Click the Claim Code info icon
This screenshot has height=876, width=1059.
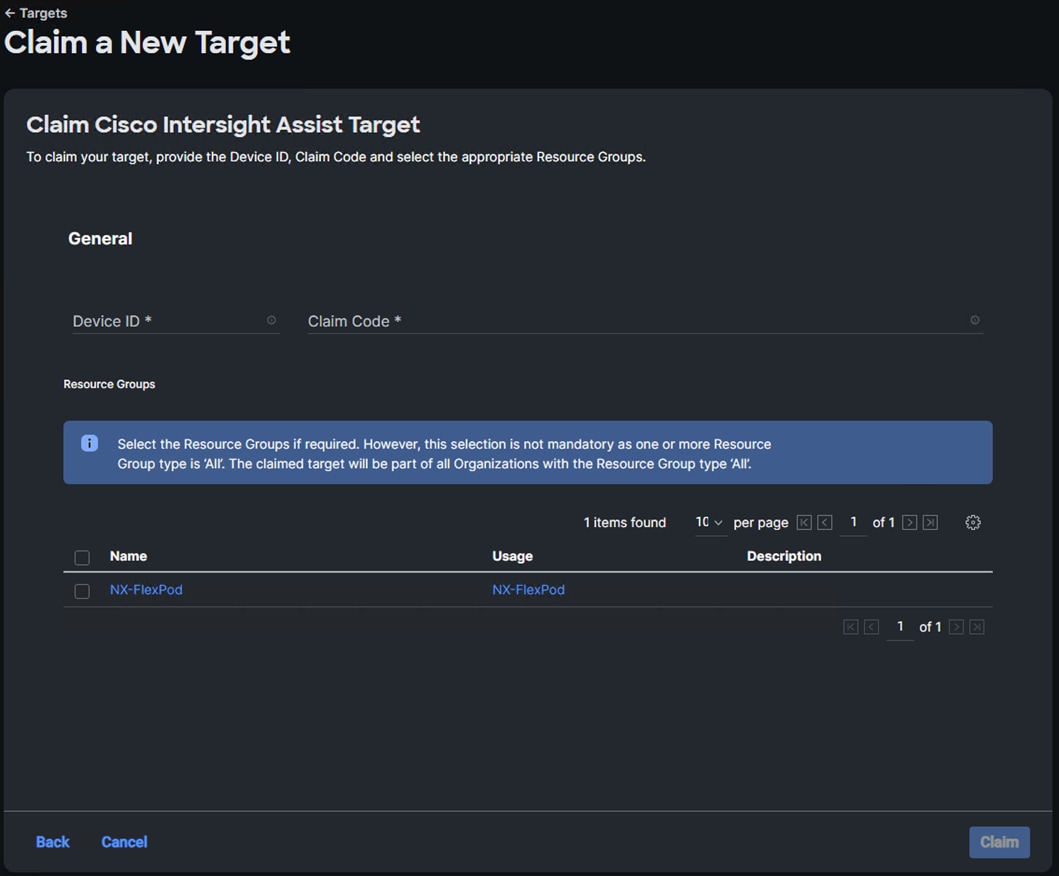pos(975,320)
